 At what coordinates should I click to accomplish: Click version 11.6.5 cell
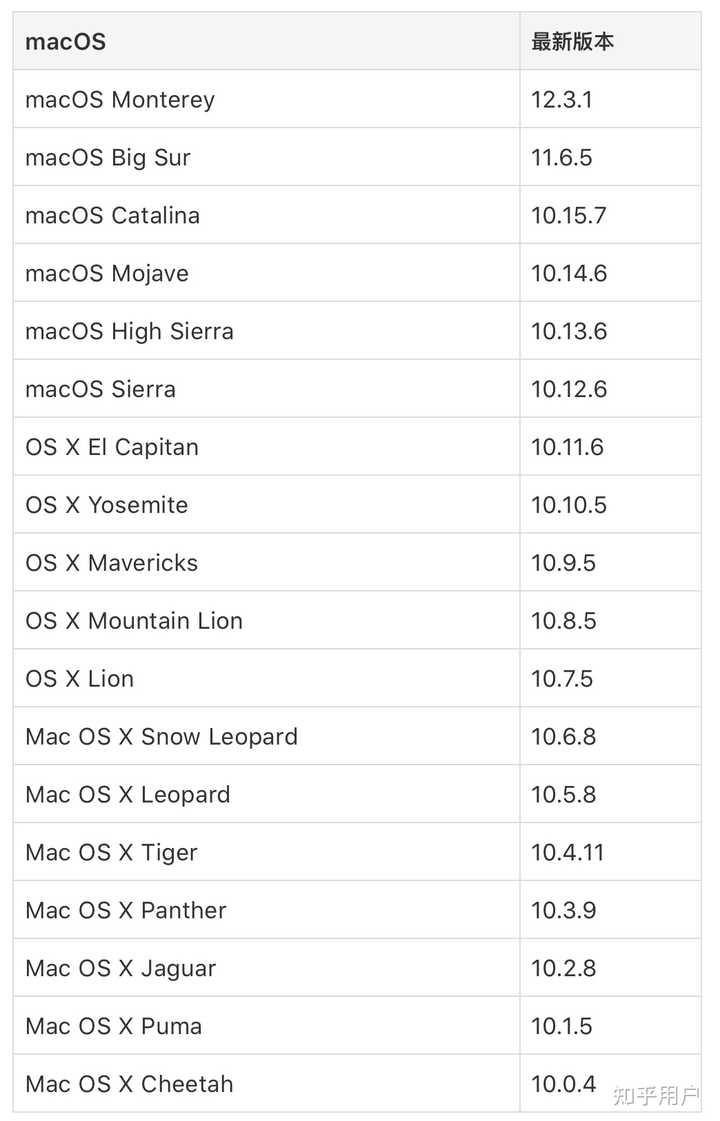(561, 158)
